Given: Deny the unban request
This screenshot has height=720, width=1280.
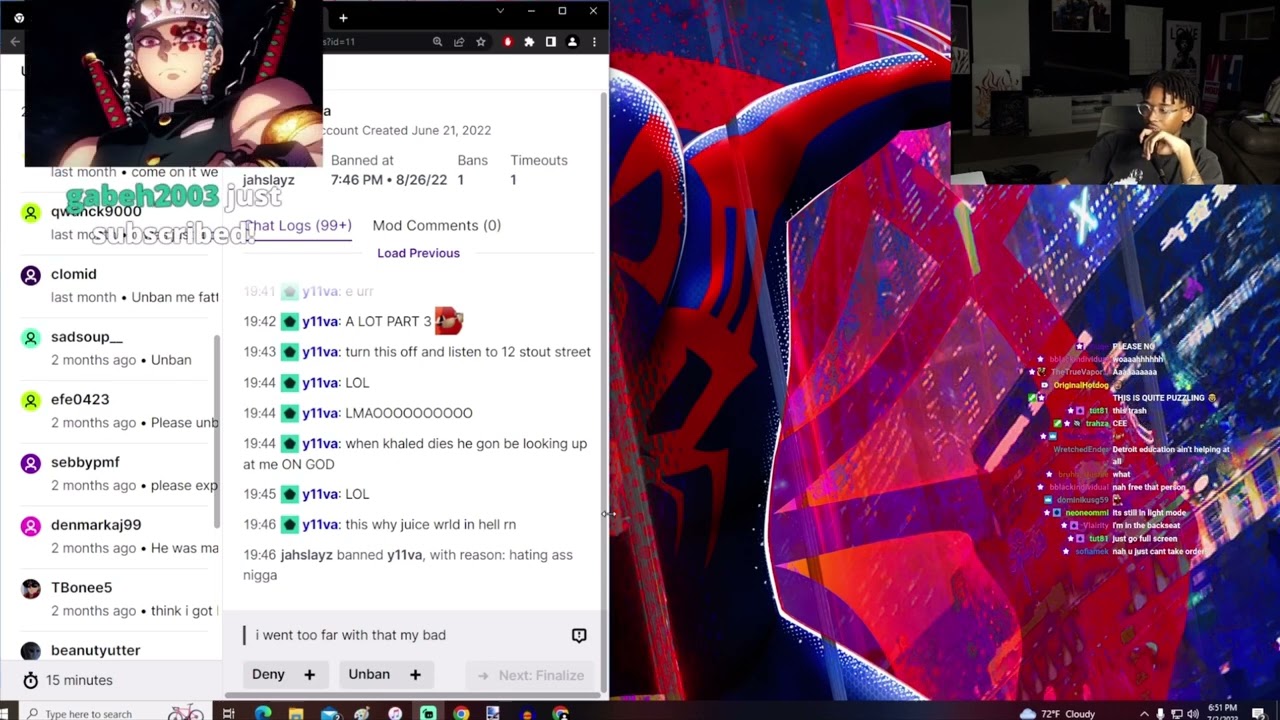Looking at the screenshot, I should point(268,674).
